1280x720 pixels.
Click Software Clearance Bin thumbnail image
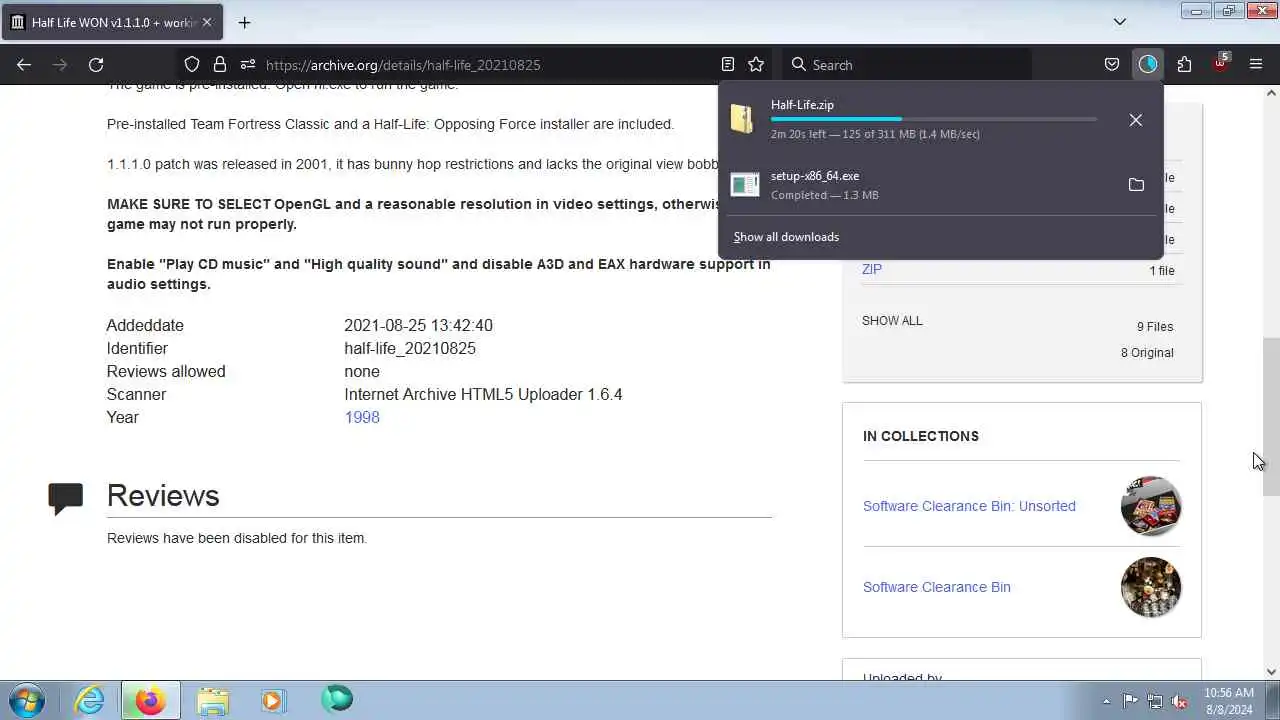tap(1151, 587)
